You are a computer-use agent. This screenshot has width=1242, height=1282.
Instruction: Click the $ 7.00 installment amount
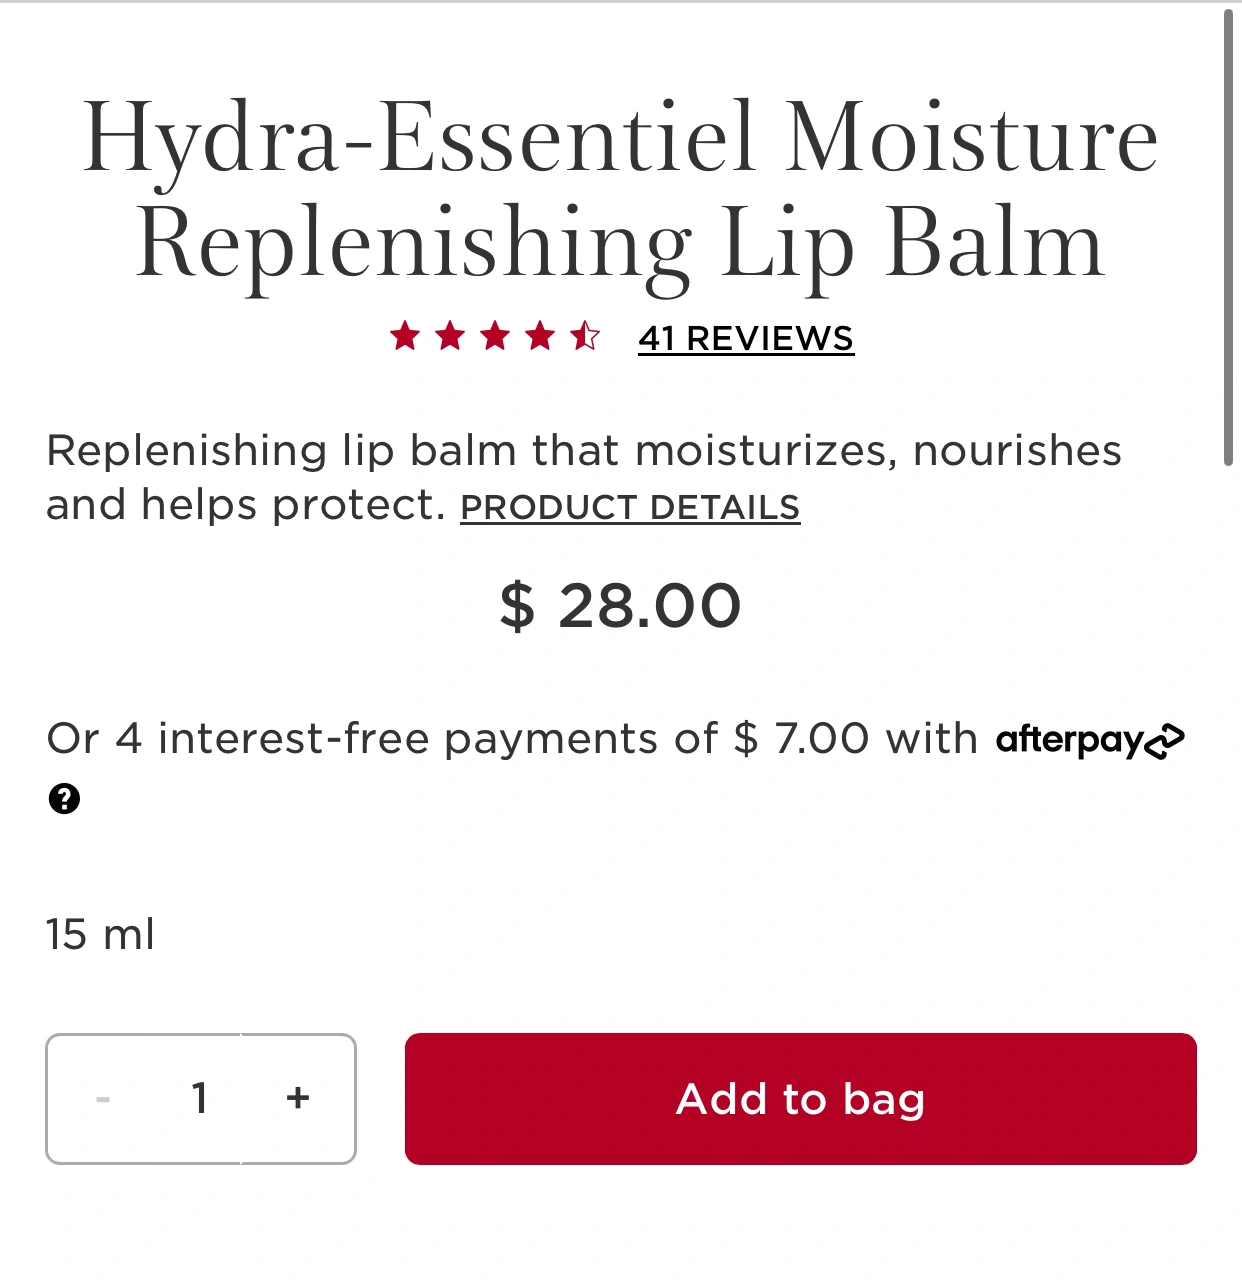[802, 739]
